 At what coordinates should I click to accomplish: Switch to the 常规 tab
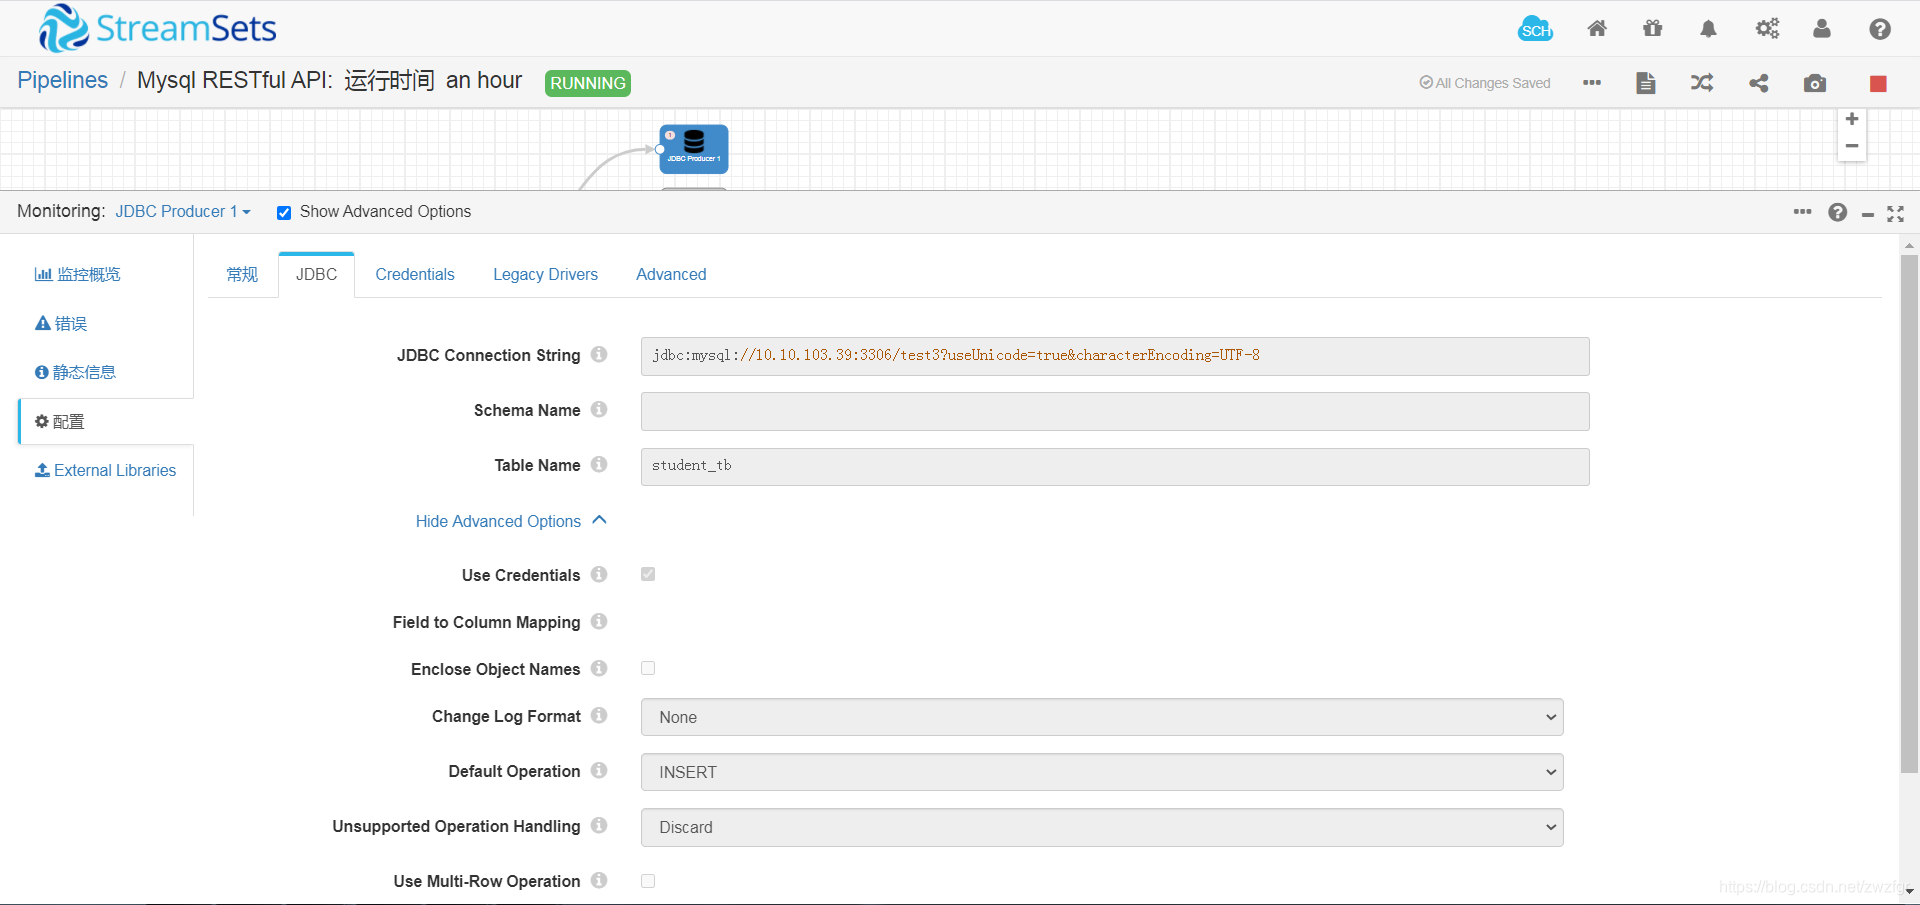pyautogui.click(x=242, y=274)
